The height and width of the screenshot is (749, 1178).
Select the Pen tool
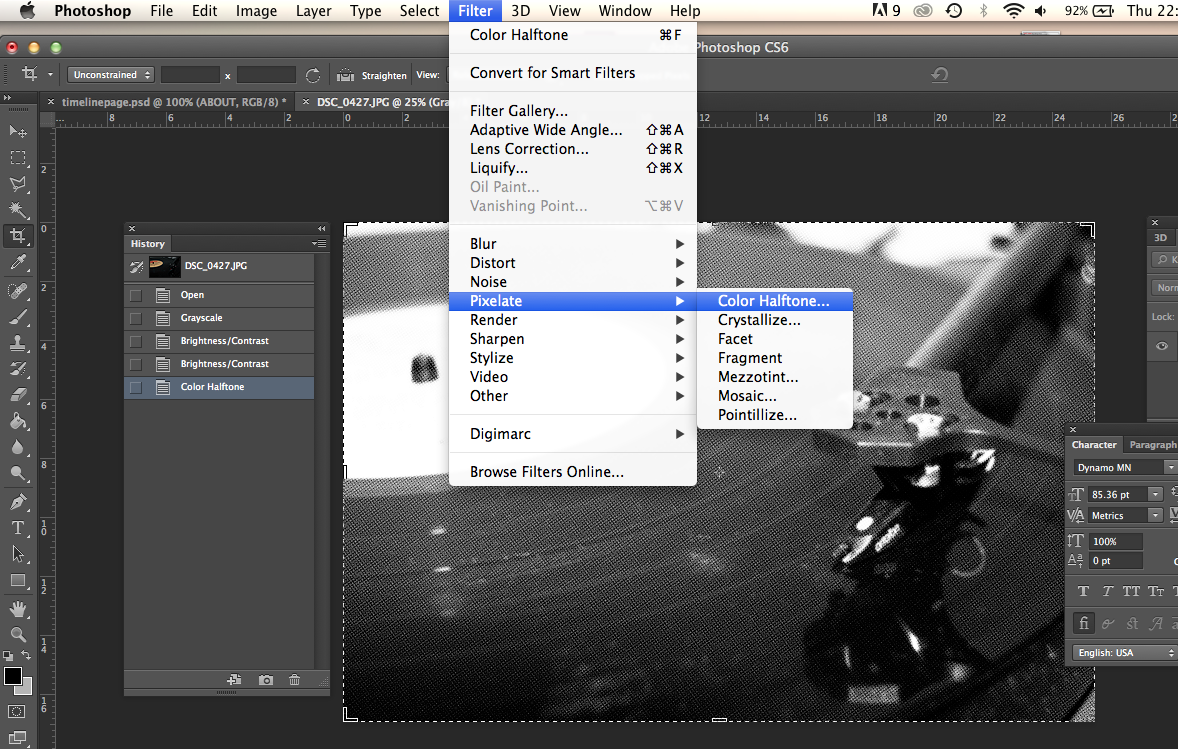18,502
